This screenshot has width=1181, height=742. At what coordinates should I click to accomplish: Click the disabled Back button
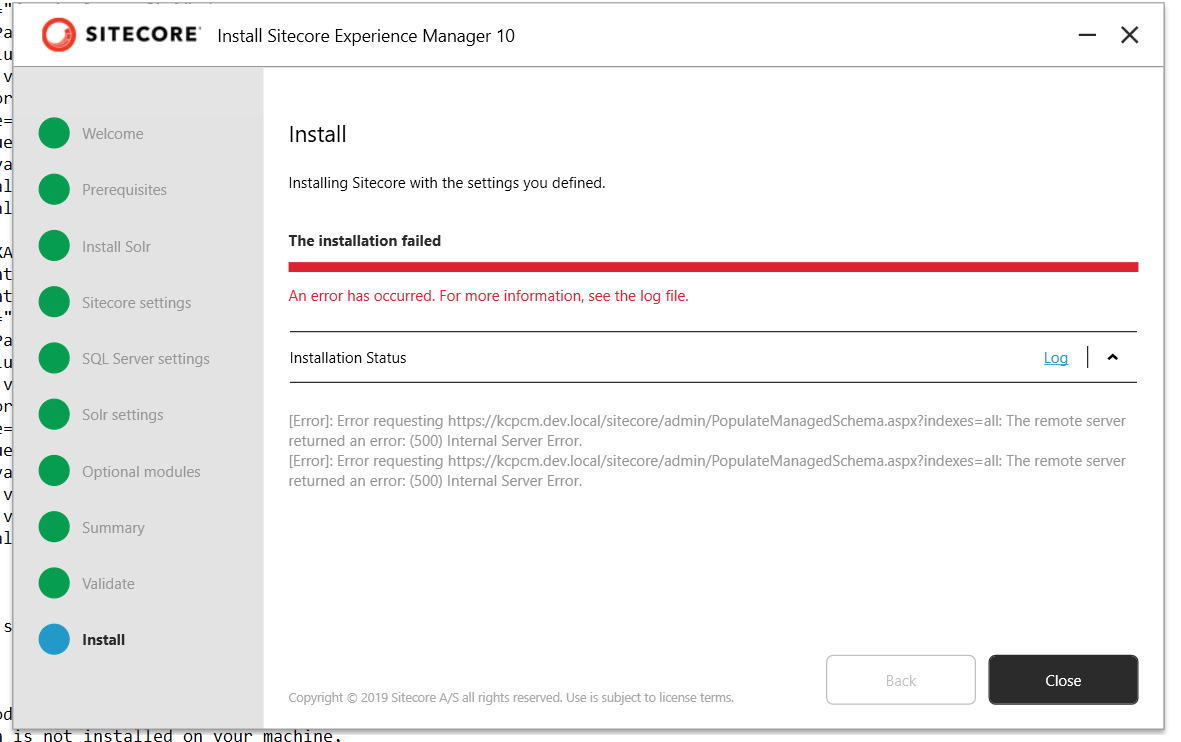pos(901,680)
